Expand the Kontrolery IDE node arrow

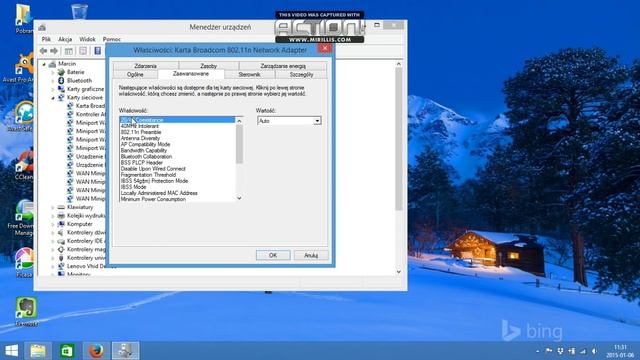53,241
